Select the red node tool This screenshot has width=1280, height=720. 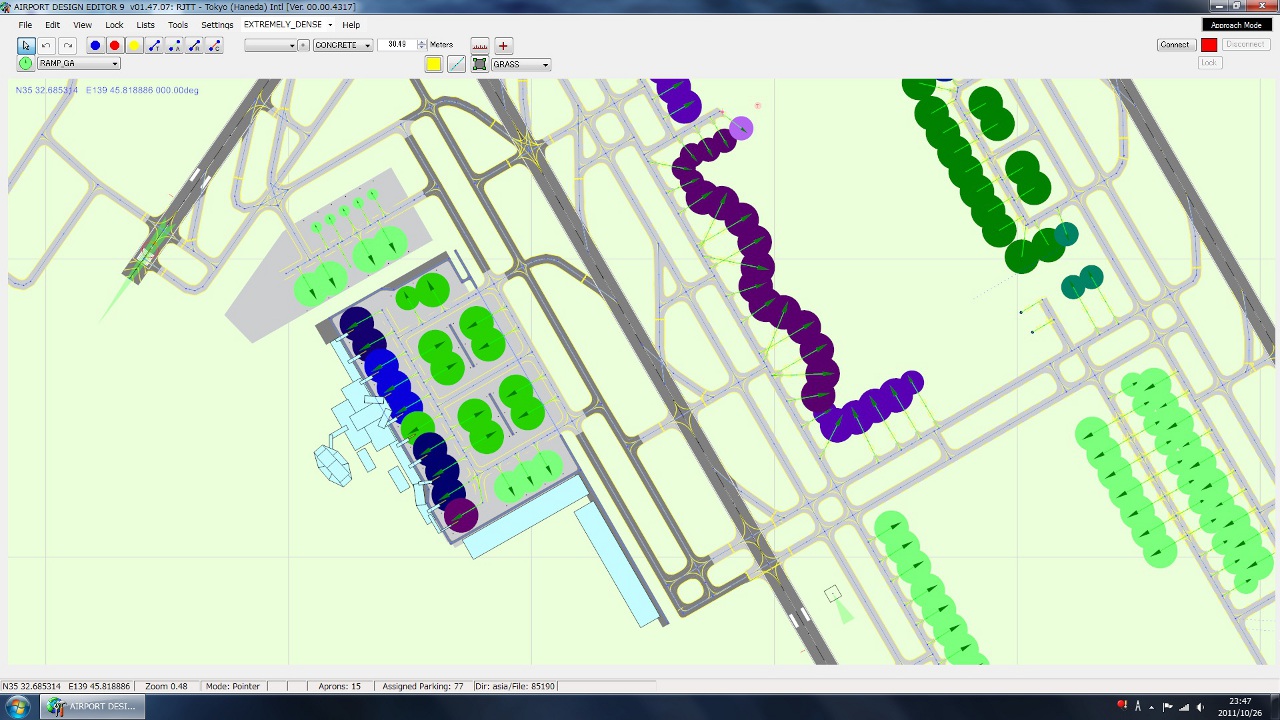pyautogui.click(x=114, y=45)
